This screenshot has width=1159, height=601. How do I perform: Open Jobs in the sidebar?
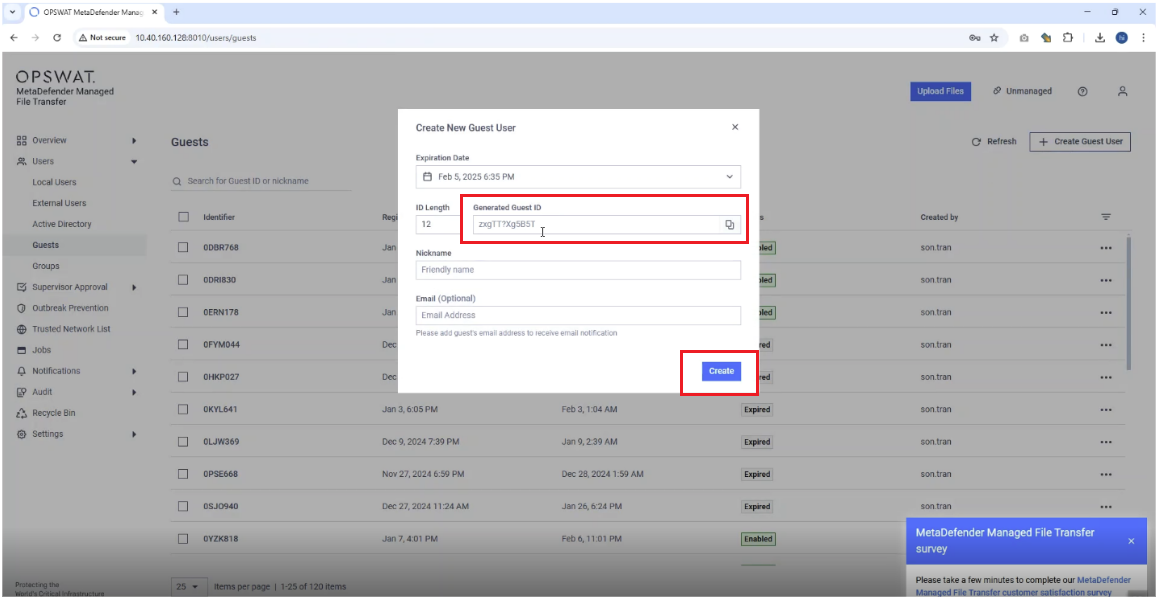[41, 350]
